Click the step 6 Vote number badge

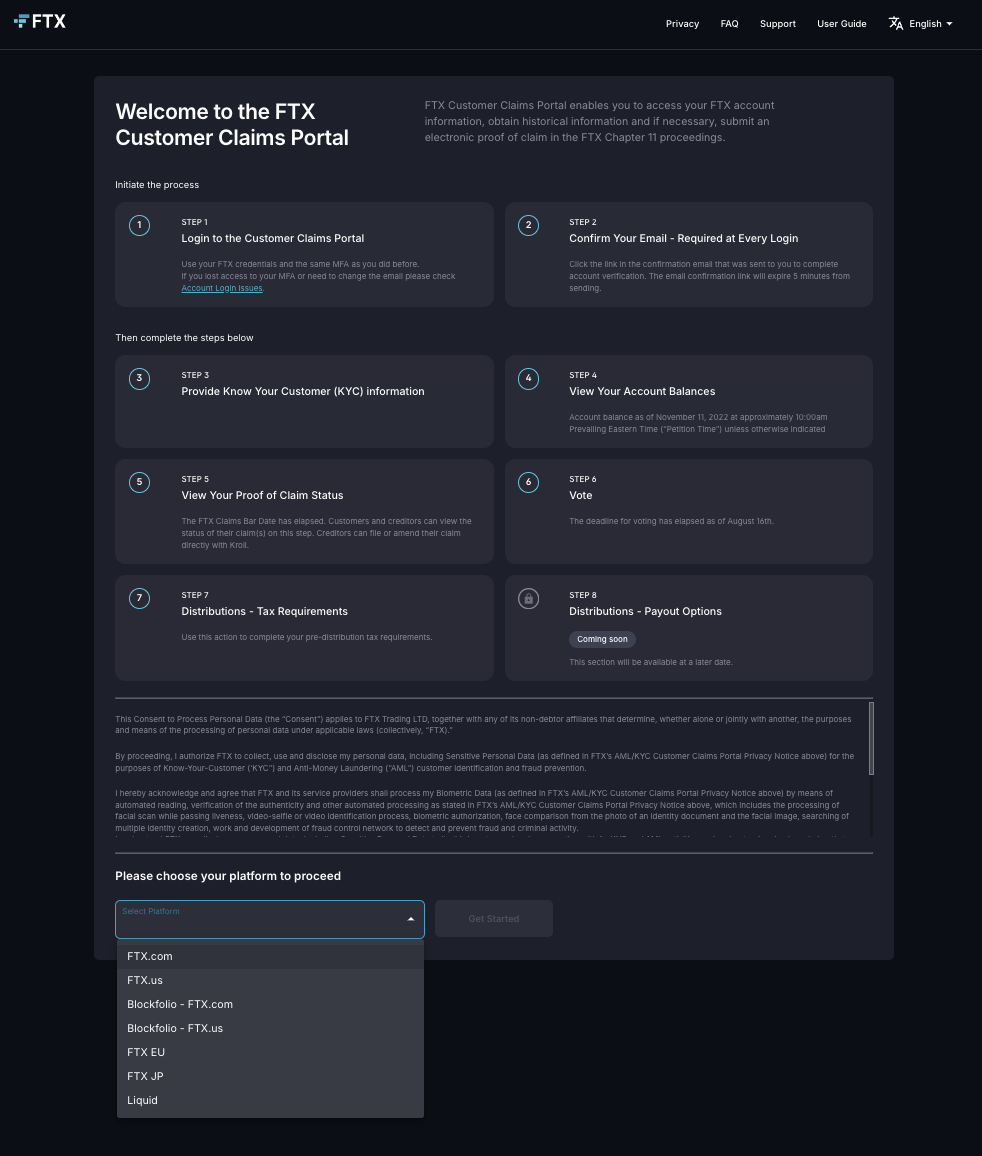pos(529,482)
